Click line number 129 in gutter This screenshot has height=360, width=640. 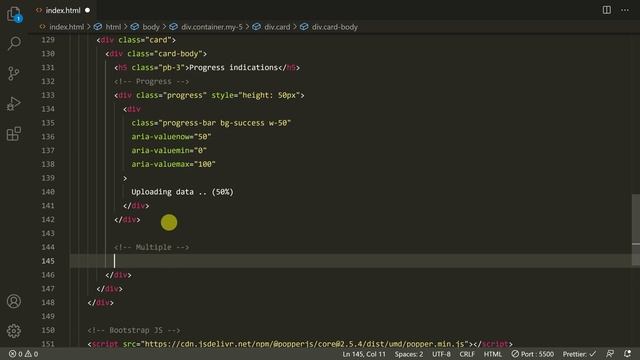pyautogui.click(x=48, y=40)
